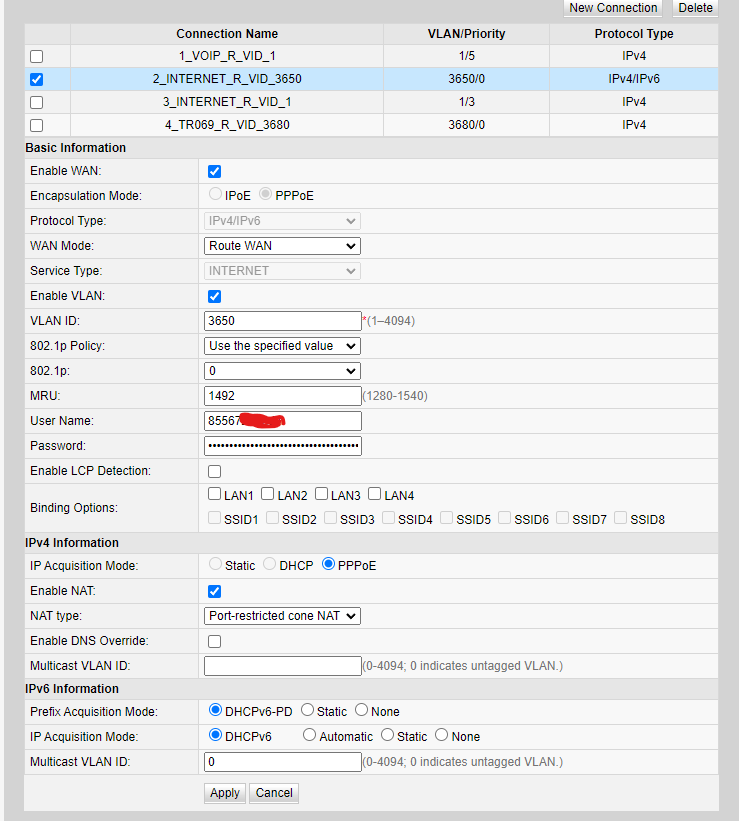Screen dimensions: 749x821
Task: Open the 802.1p priority value dropdown
Action: pos(282,371)
